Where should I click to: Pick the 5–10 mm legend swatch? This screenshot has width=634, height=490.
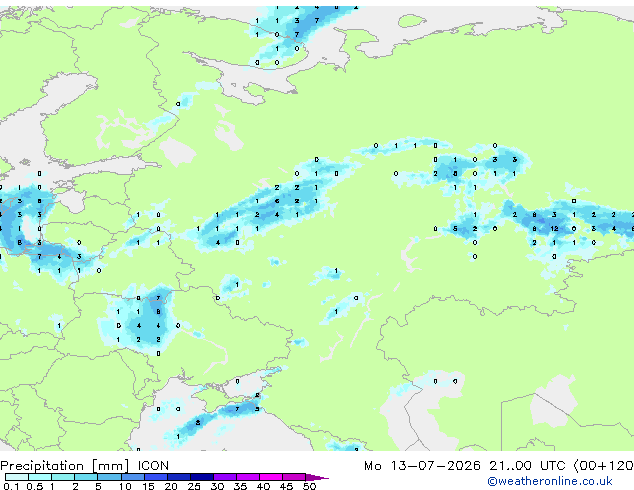tap(109, 477)
